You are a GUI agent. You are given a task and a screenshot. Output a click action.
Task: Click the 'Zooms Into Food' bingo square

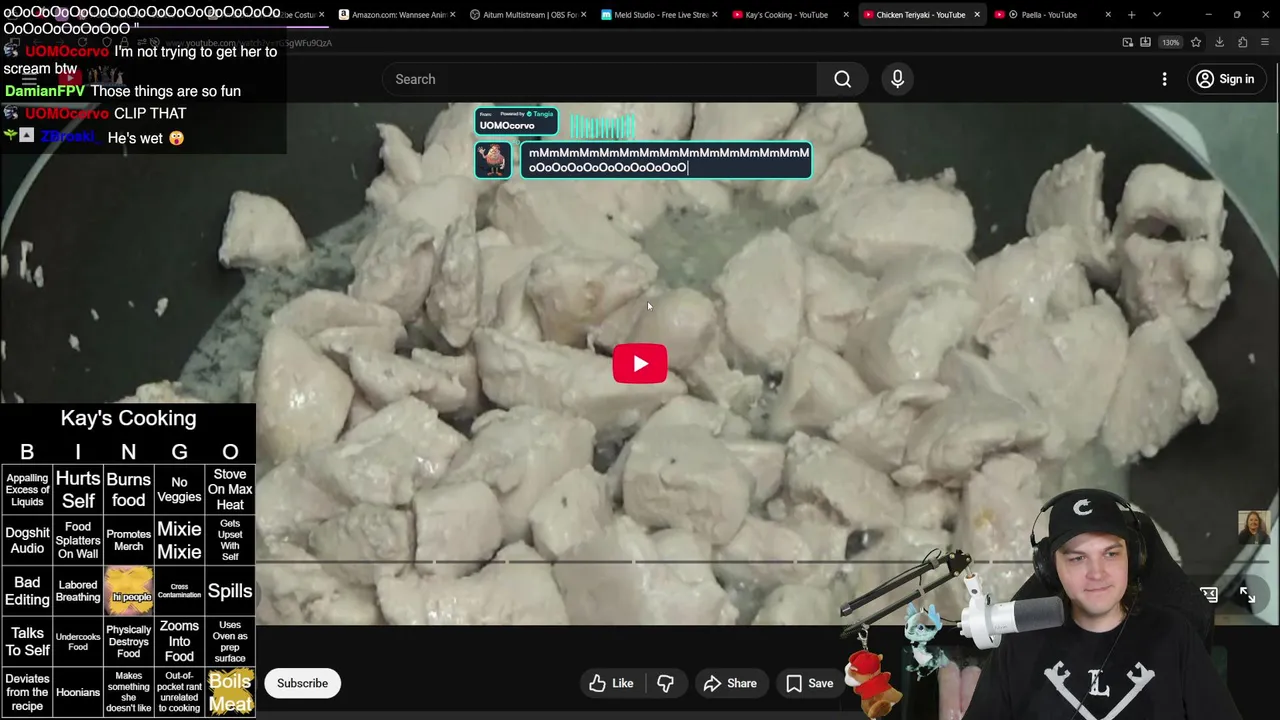coord(179,641)
